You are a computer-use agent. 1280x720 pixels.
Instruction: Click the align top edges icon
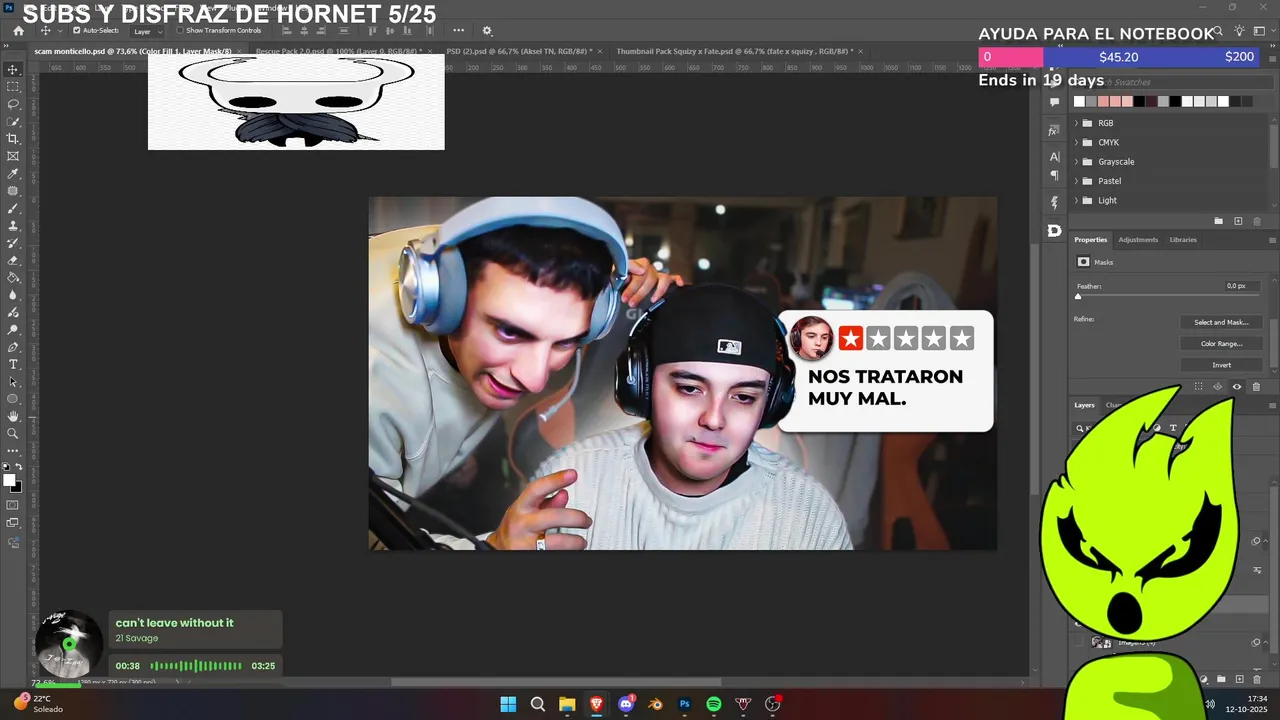(372, 31)
